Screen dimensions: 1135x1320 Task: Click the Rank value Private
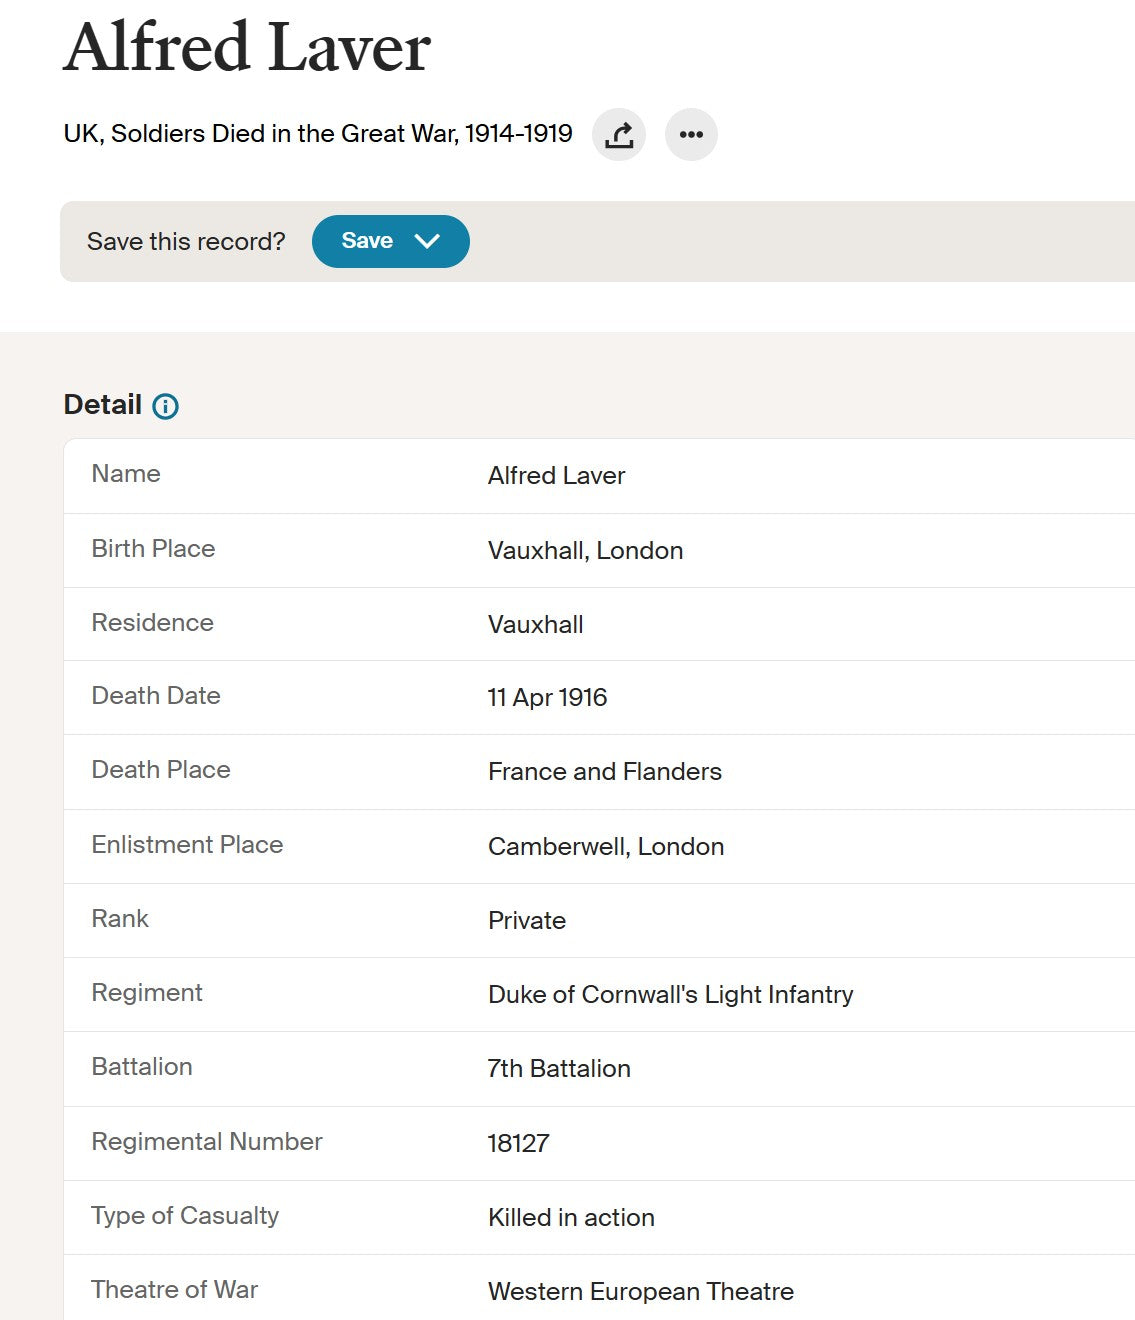[x=526, y=921]
